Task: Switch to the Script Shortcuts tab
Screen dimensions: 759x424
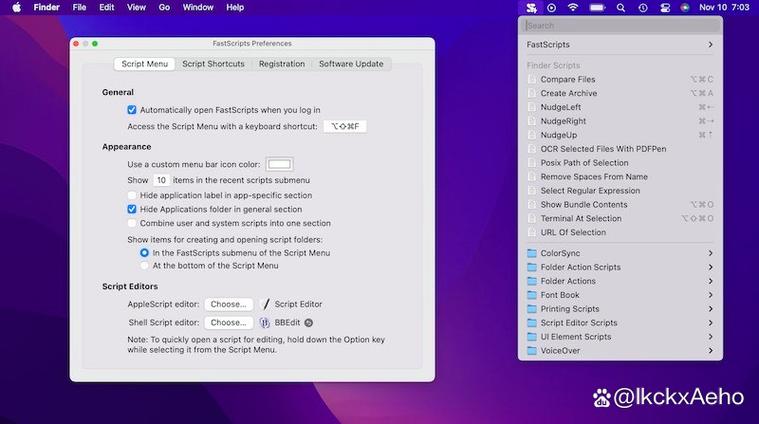Action: pos(213,64)
